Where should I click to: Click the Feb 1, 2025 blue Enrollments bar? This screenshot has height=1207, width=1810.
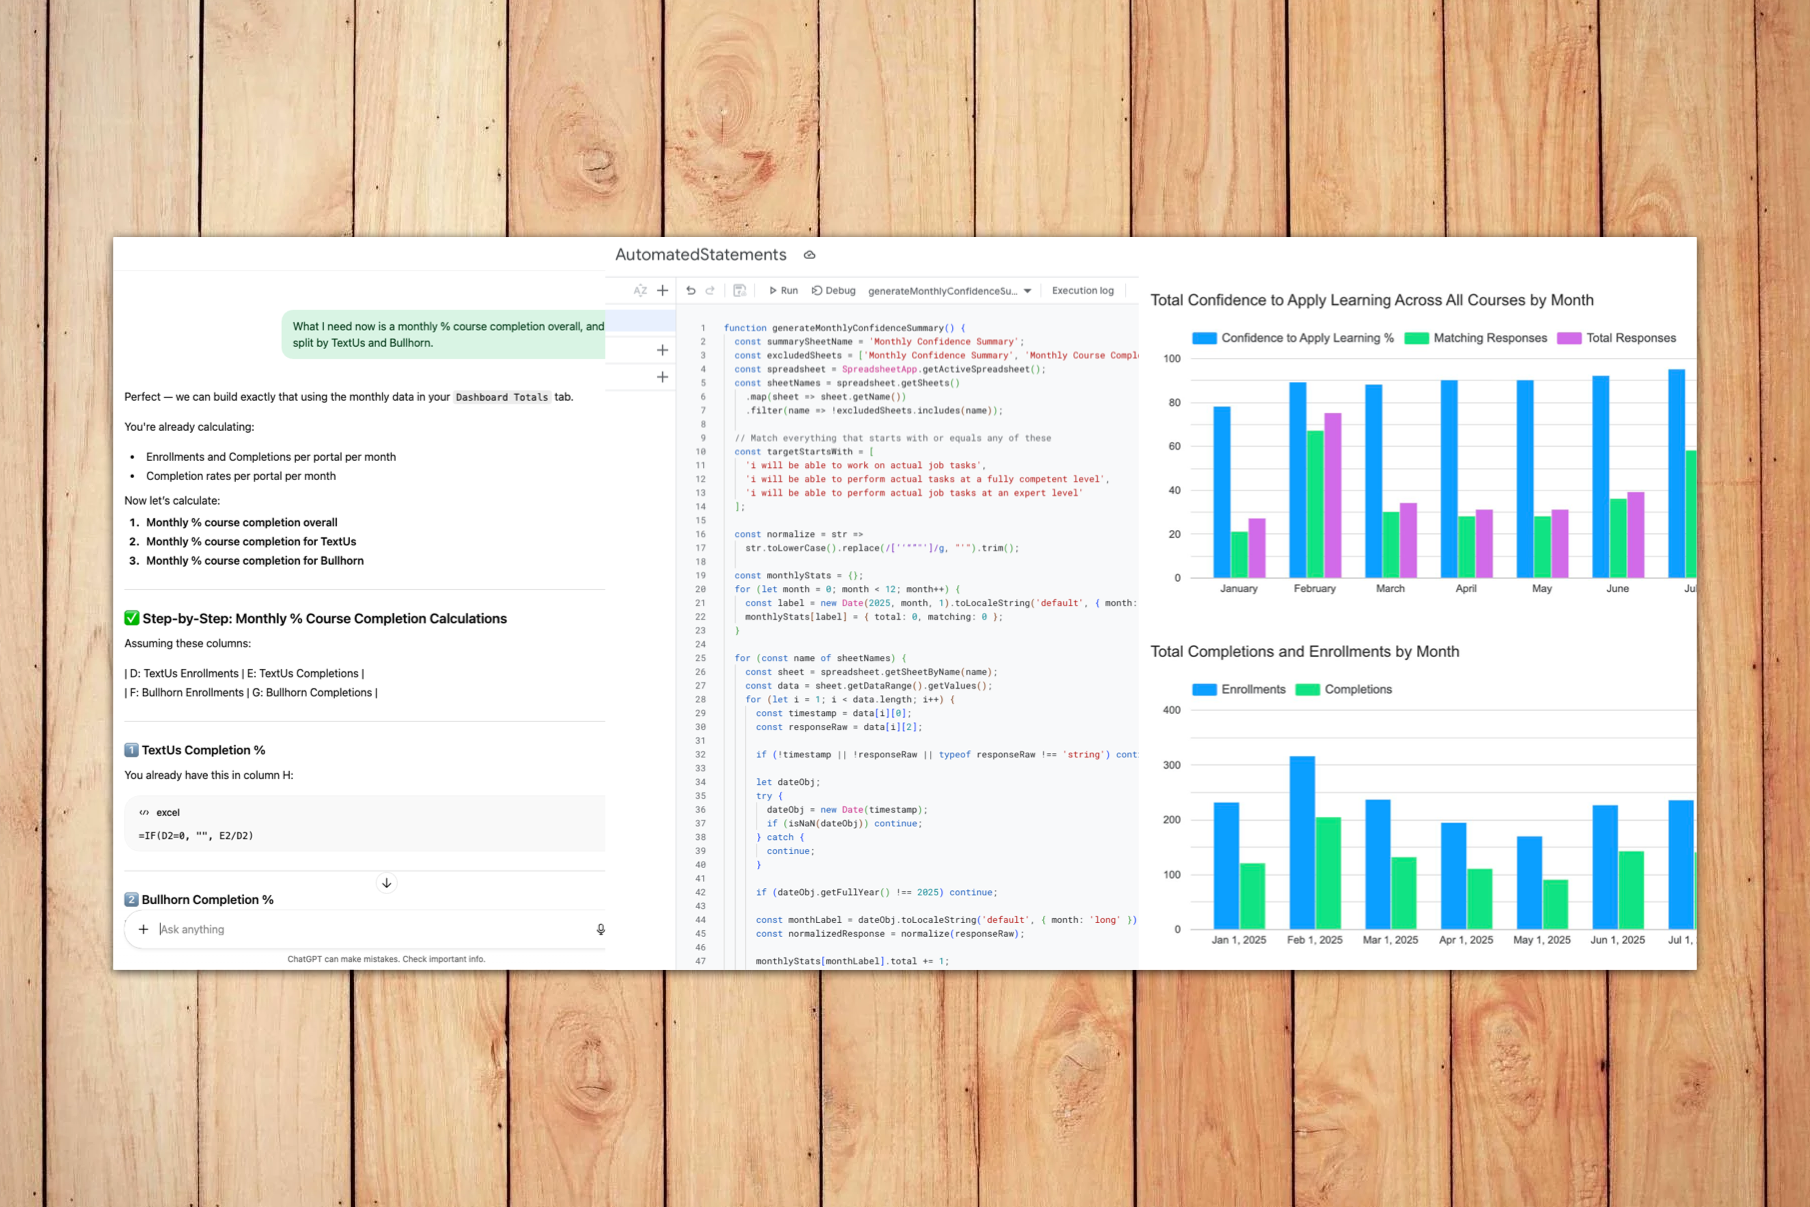coord(1302,842)
